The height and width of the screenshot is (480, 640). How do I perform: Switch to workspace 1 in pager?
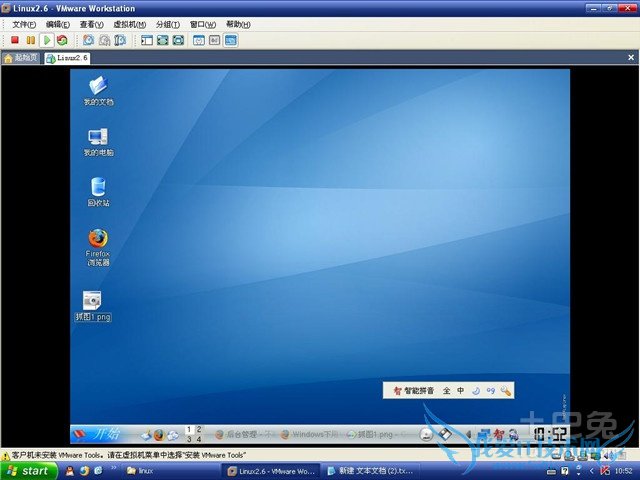coord(189,429)
